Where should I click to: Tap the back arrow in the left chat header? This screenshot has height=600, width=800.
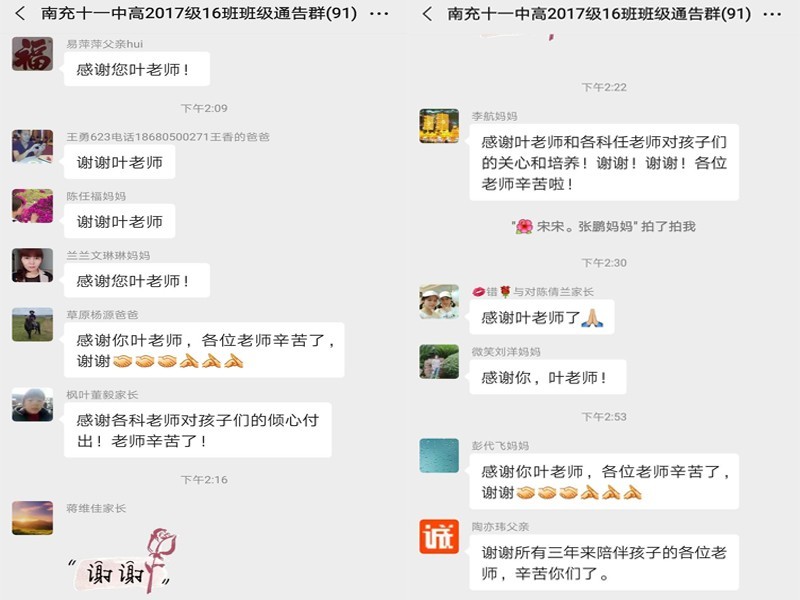coord(19,13)
